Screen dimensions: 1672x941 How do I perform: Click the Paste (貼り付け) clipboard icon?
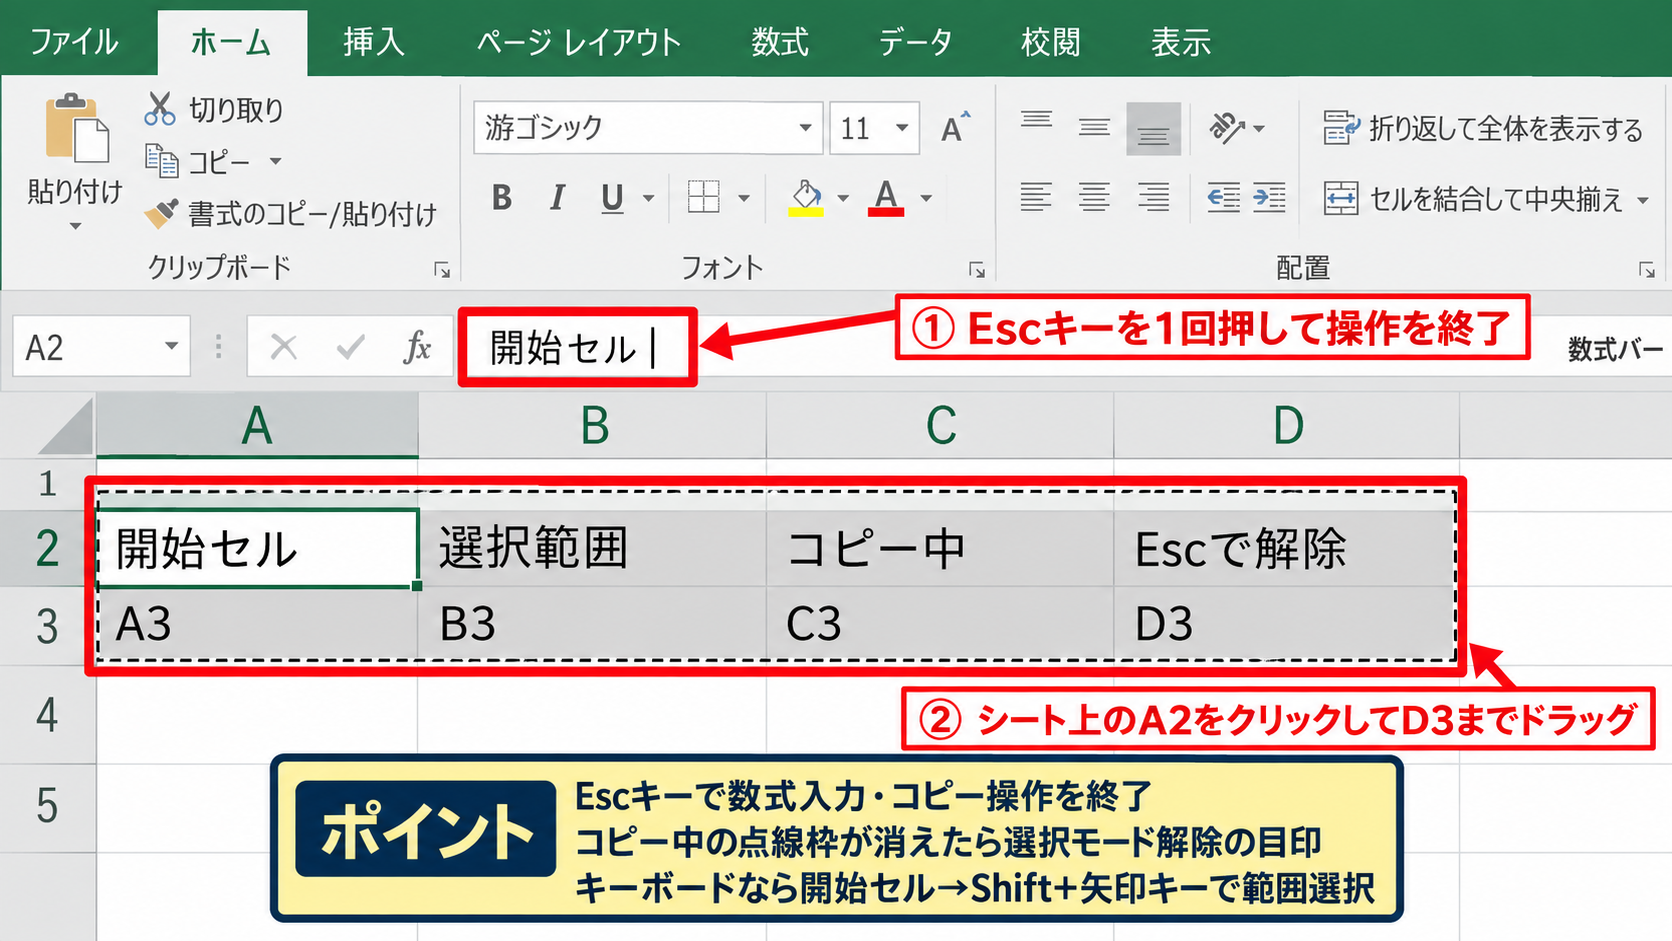pos(76,128)
